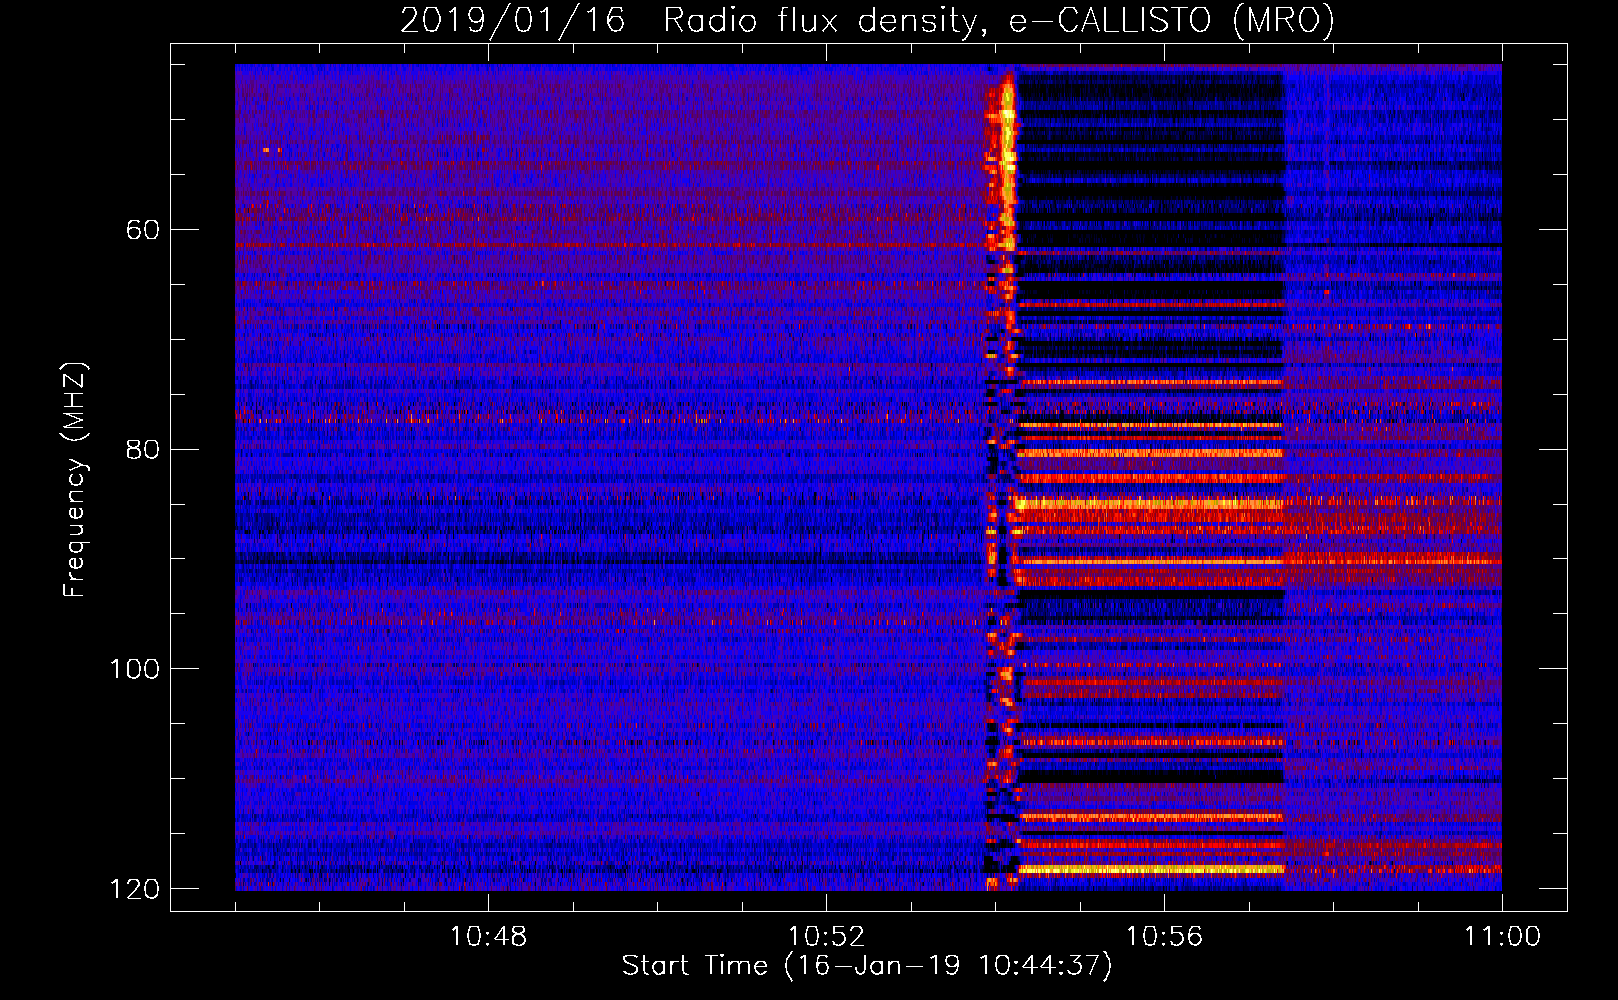This screenshot has height=1000, width=1618.
Task: Click the 80 frequency tick label
Action: (x=143, y=449)
